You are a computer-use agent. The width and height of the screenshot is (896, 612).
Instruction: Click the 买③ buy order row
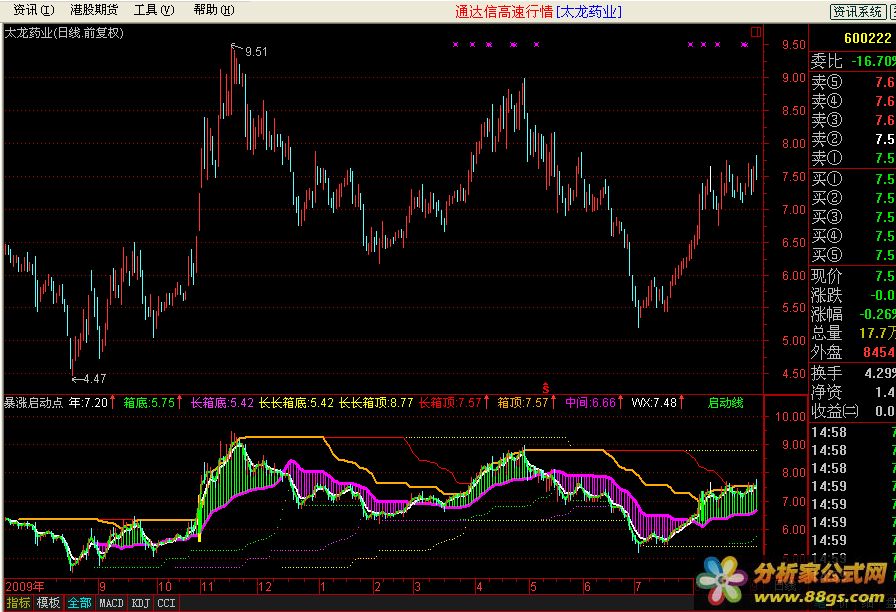pos(853,217)
